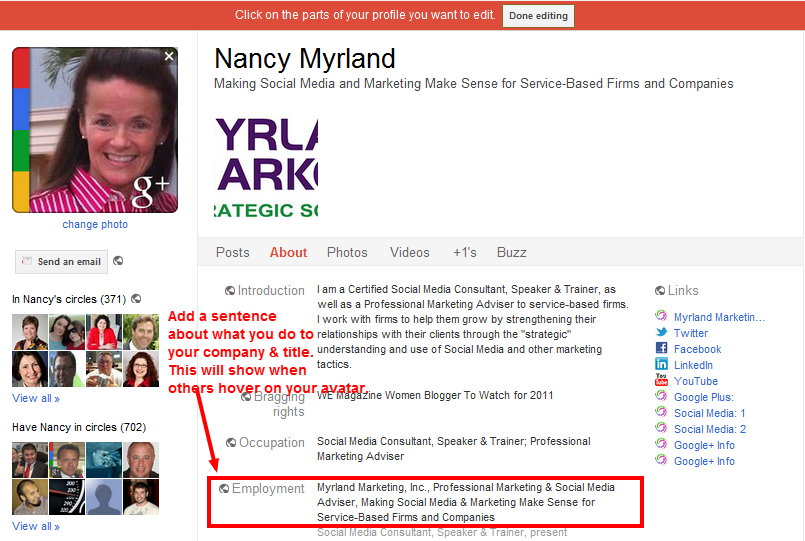Click the change photo link

[95, 224]
